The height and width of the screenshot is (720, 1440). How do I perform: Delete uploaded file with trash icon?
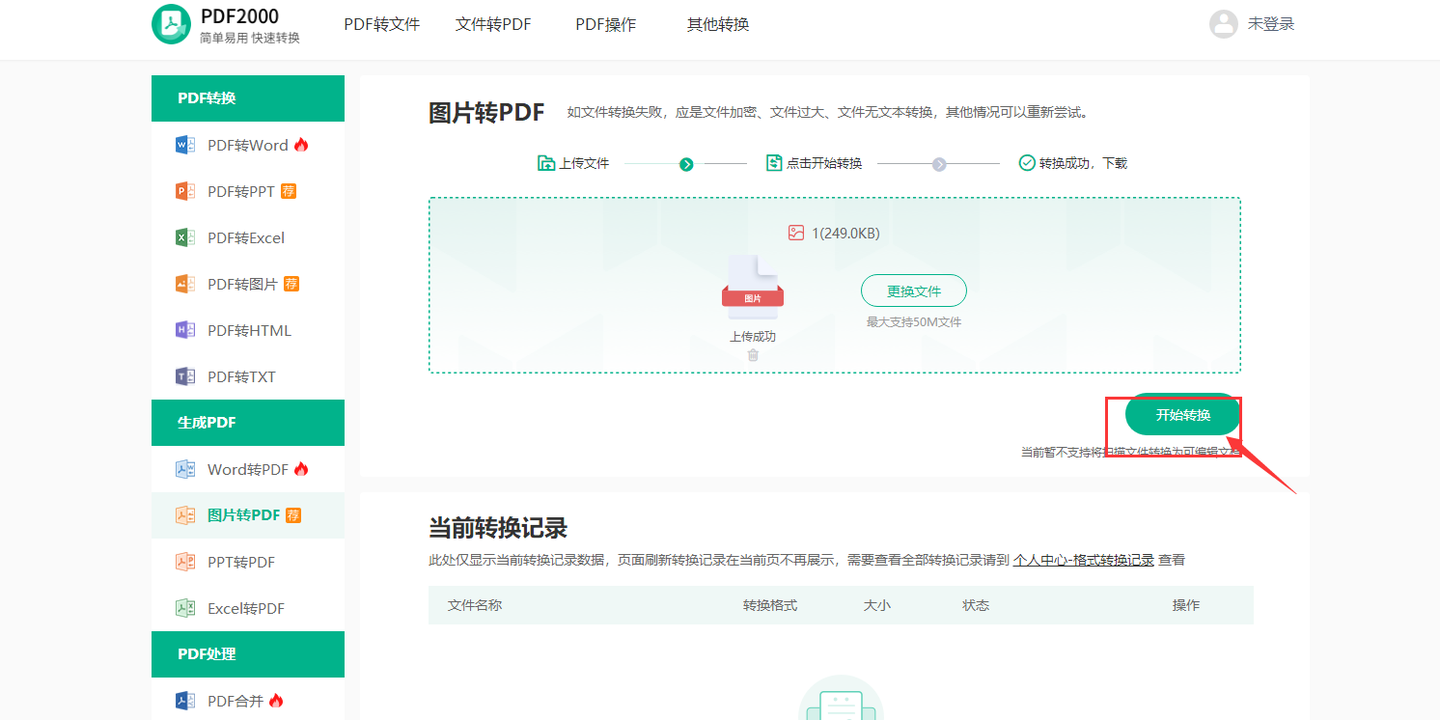click(x=753, y=355)
